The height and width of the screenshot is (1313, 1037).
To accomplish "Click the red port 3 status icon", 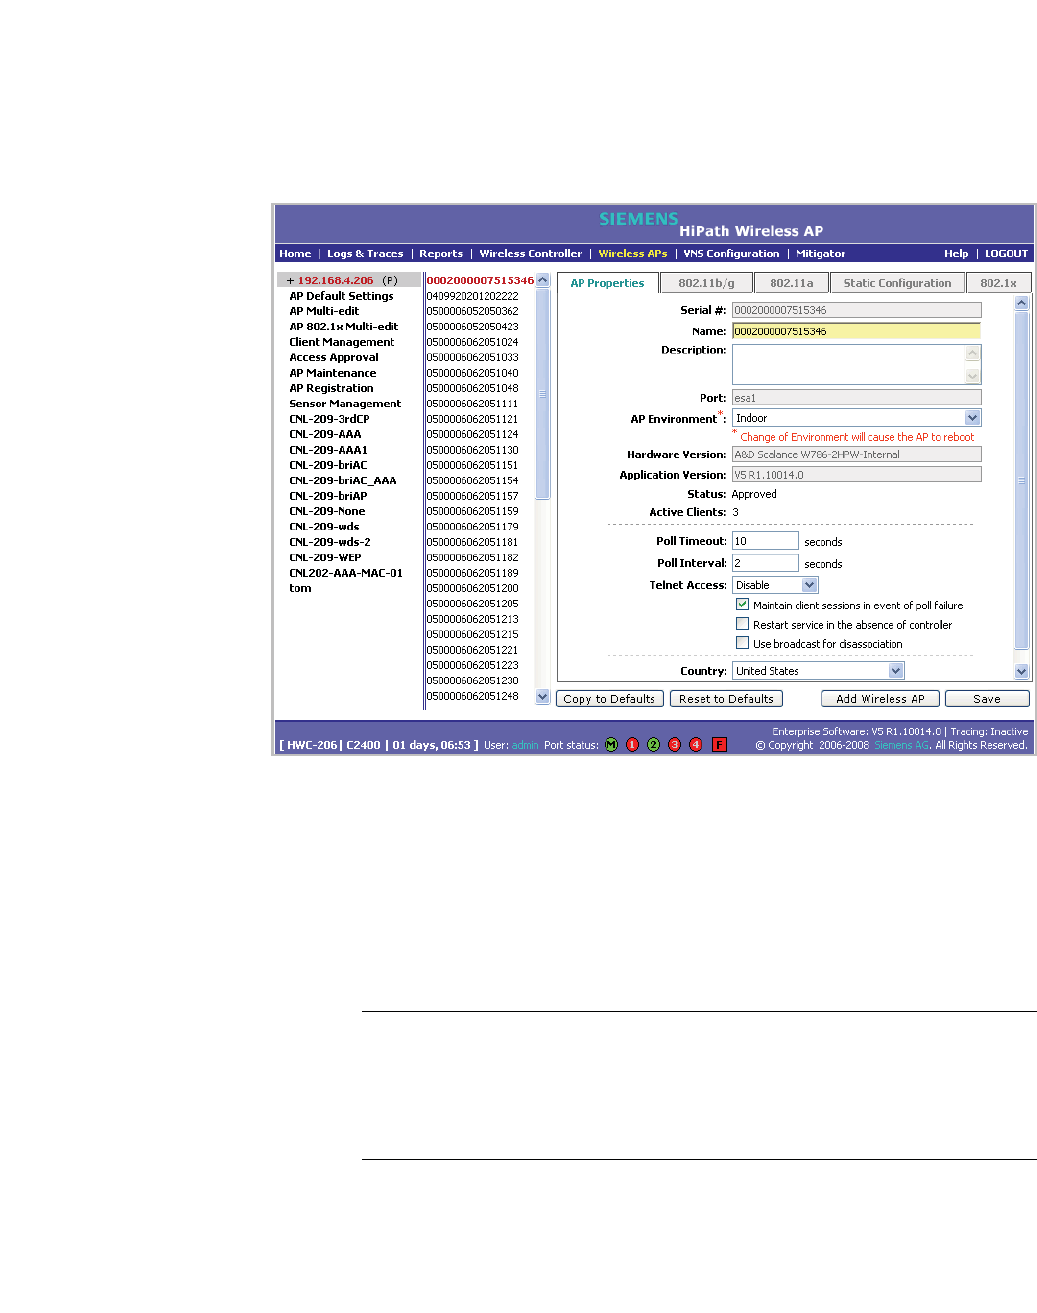I will click(x=674, y=745).
